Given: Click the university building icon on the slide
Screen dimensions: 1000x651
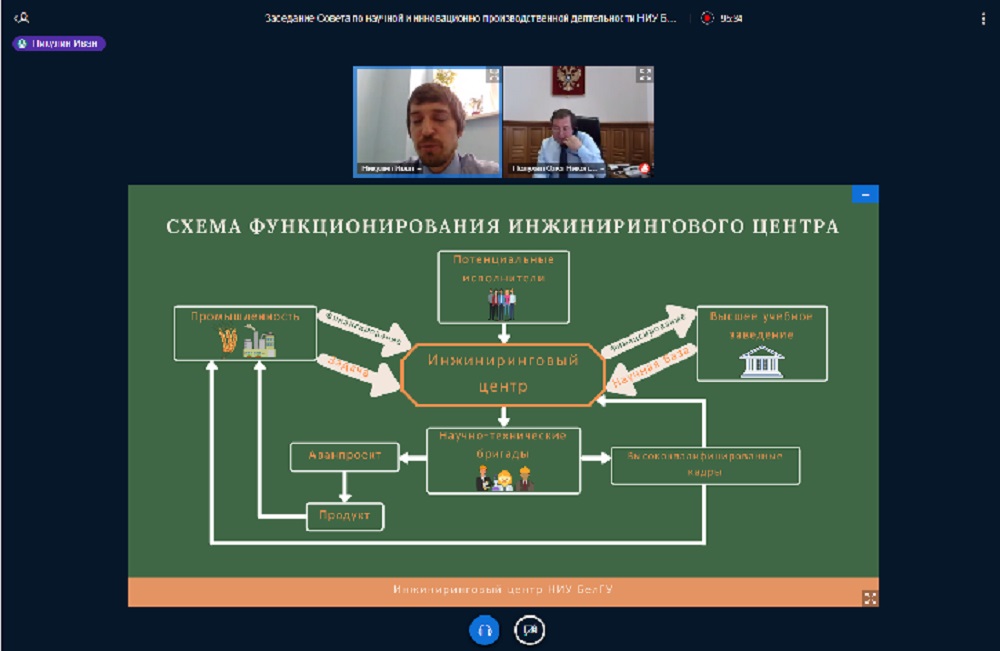Looking at the screenshot, I should click(x=761, y=362).
